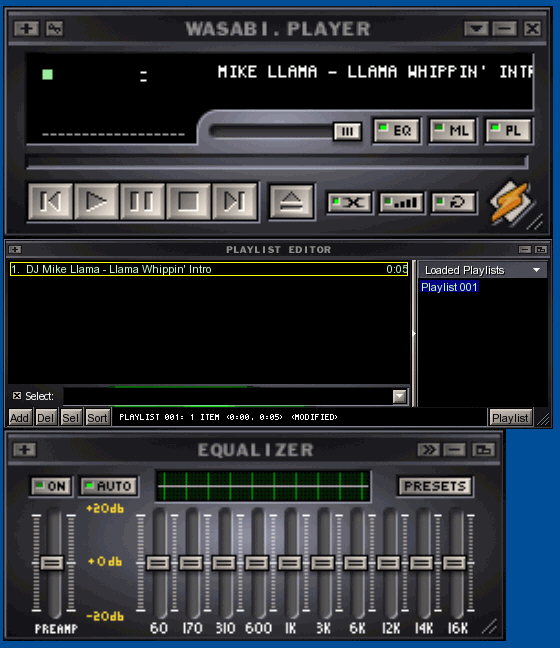
Task: Click the volume slider handle
Action: [x=347, y=131]
